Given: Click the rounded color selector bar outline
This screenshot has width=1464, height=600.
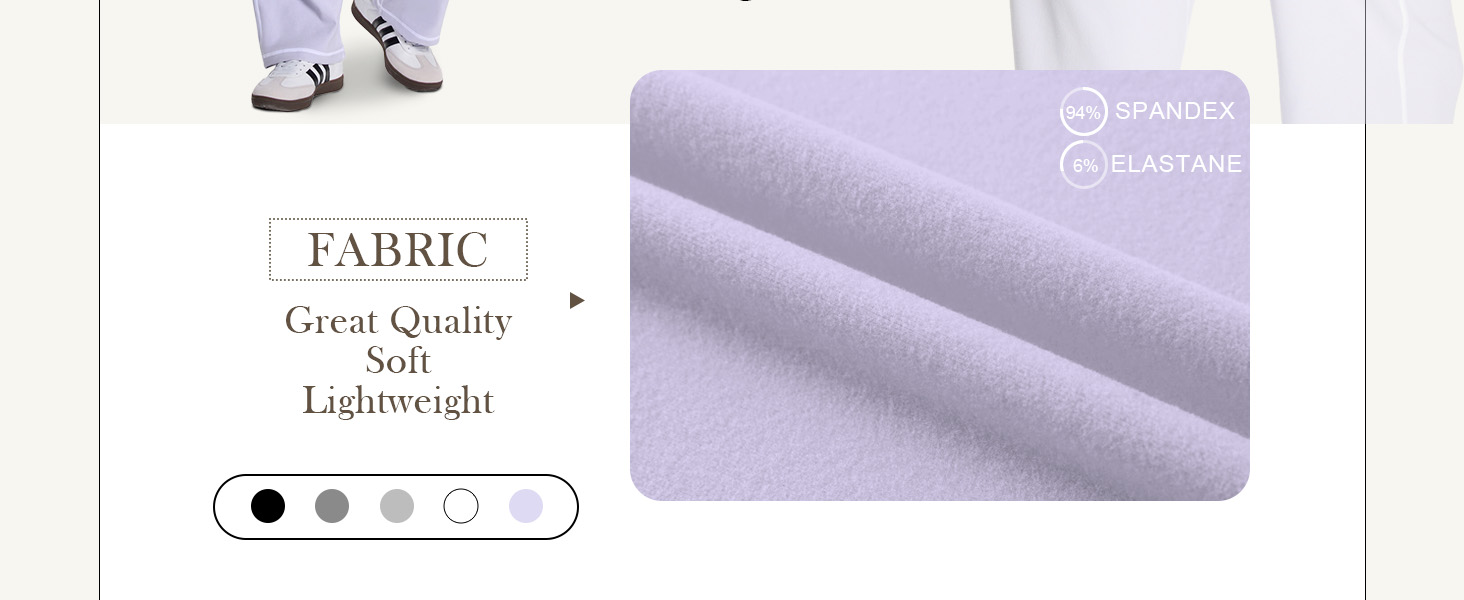Looking at the screenshot, I should tap(396, 507).
